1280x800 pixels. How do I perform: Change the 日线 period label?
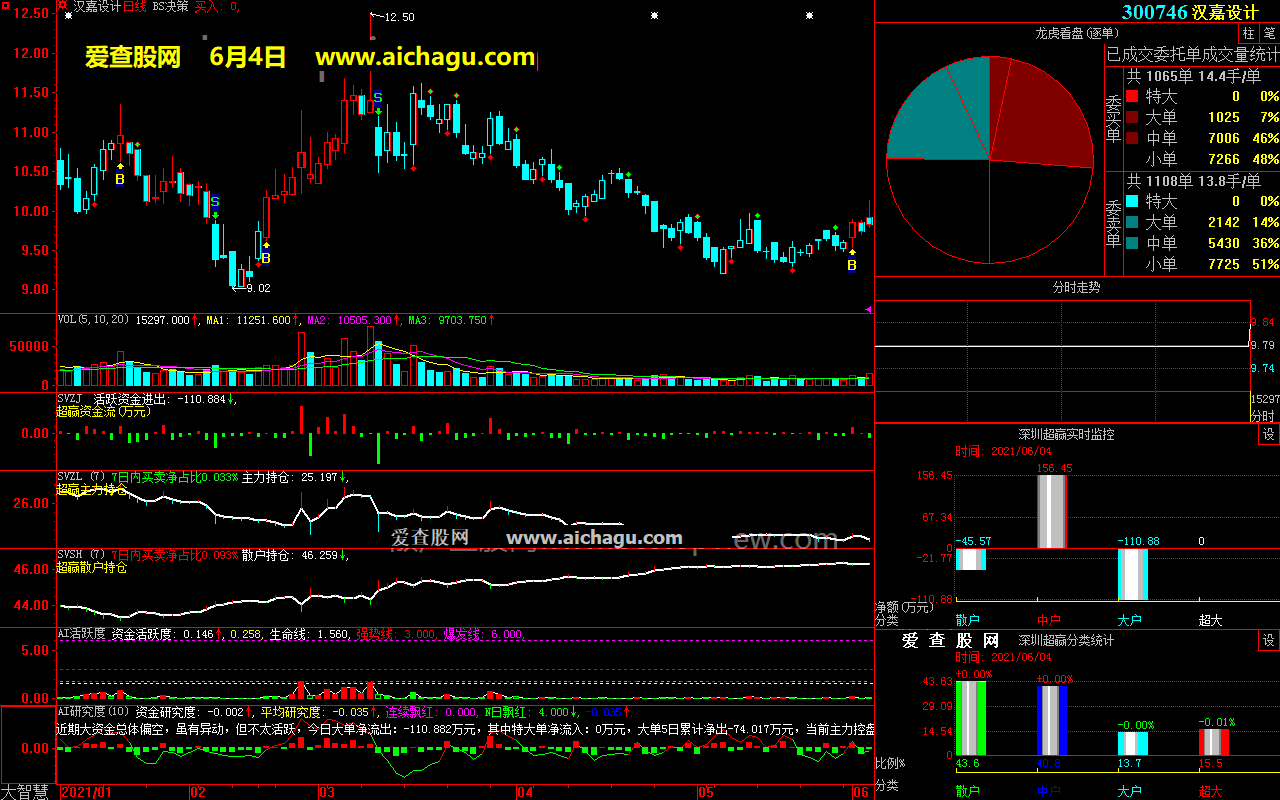(x=134, y=6)
